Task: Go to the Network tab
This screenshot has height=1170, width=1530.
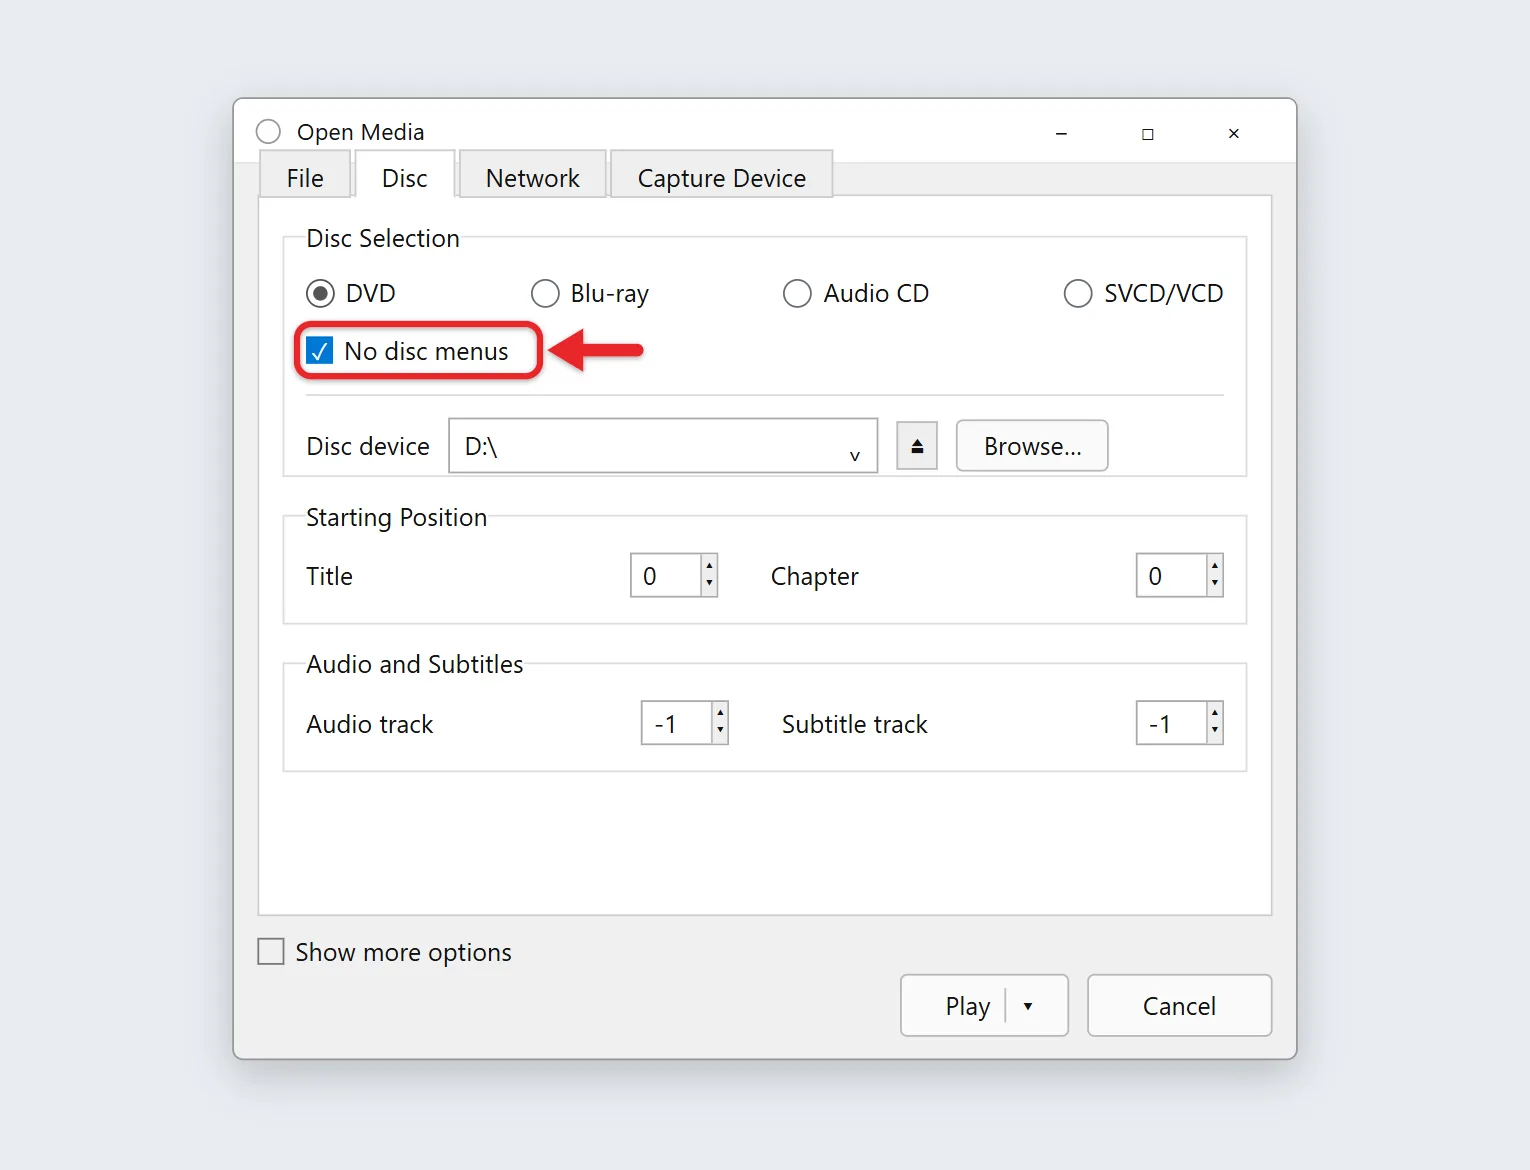Action: point(533,177)
